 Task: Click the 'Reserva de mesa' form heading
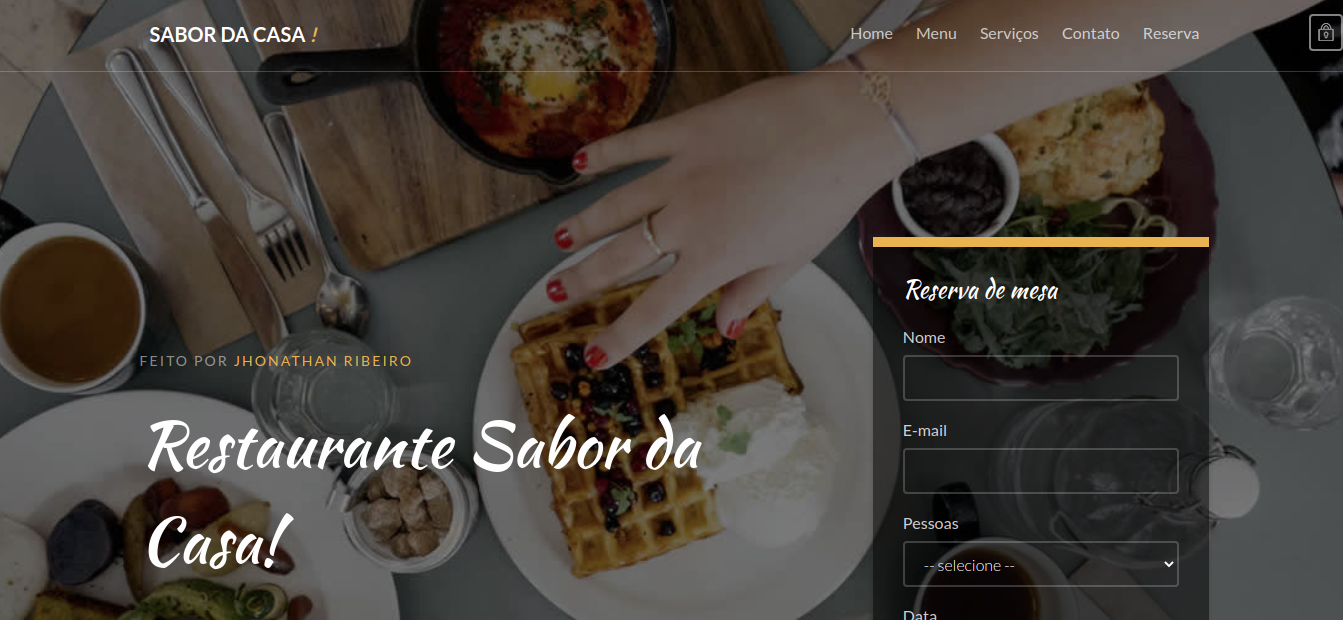981,291
